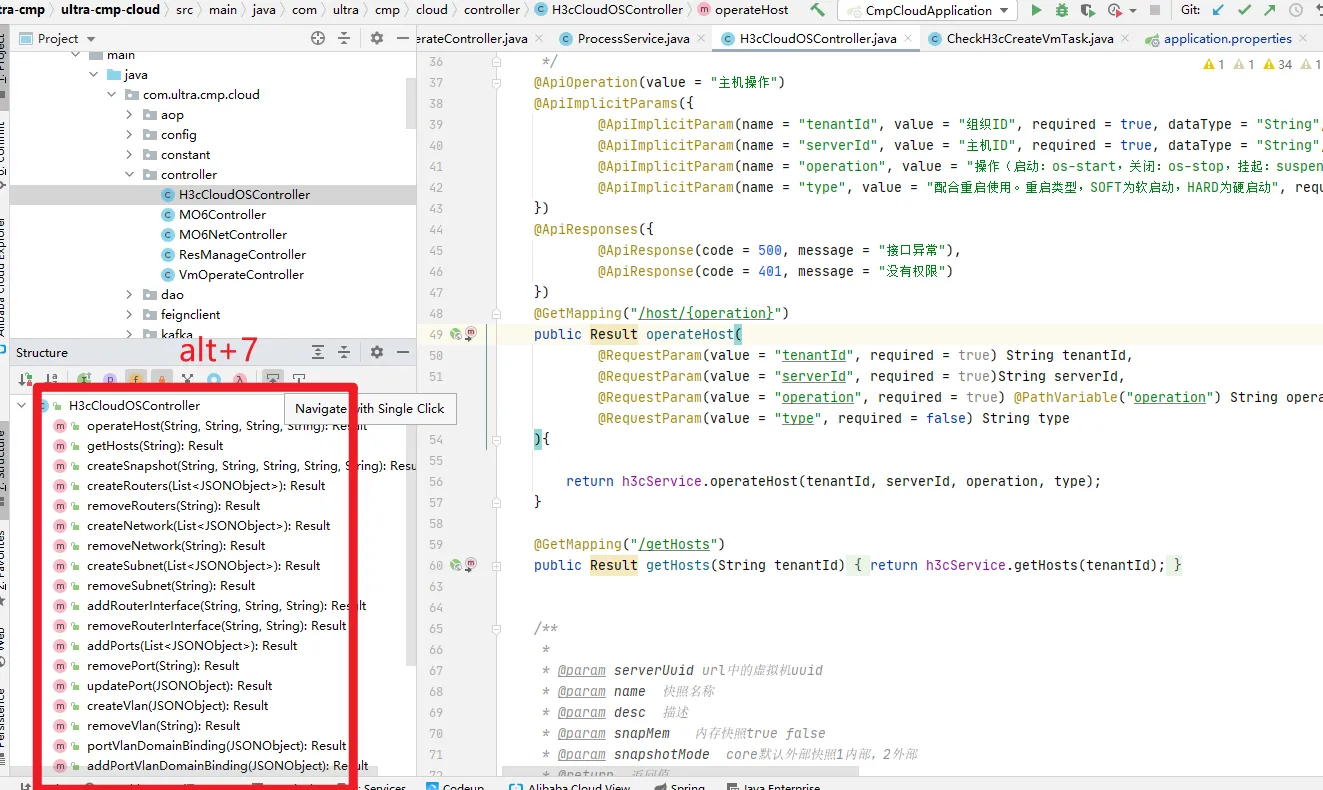
Task: Click Project panel locate target icon
Action: tap(318, 38)
